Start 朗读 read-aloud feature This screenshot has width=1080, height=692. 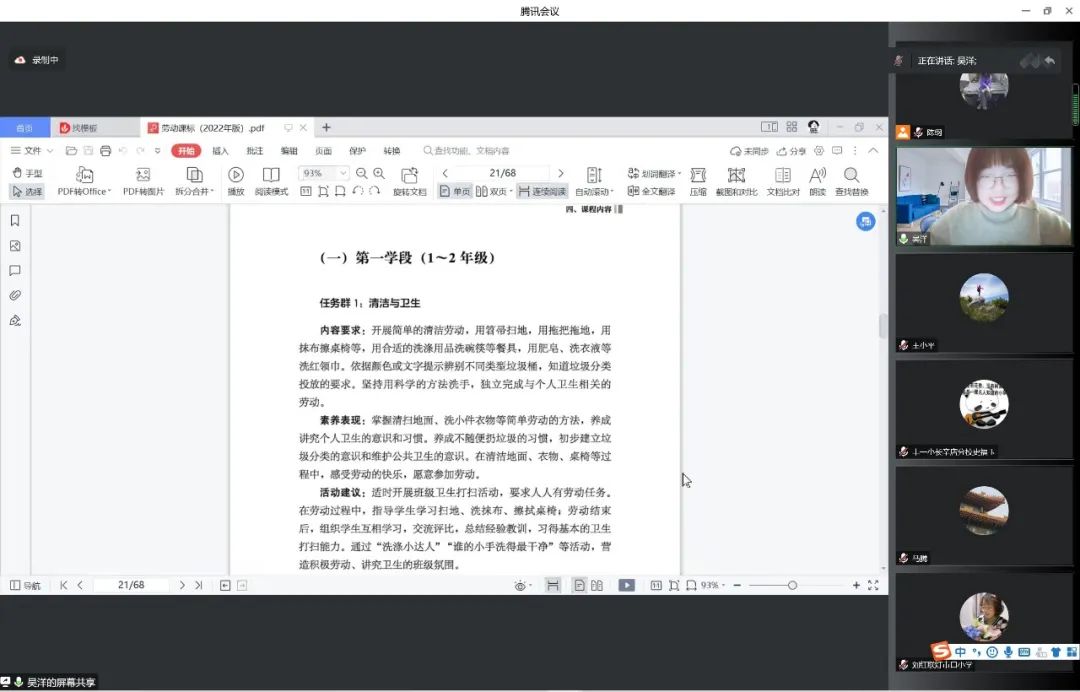point(818,181)
